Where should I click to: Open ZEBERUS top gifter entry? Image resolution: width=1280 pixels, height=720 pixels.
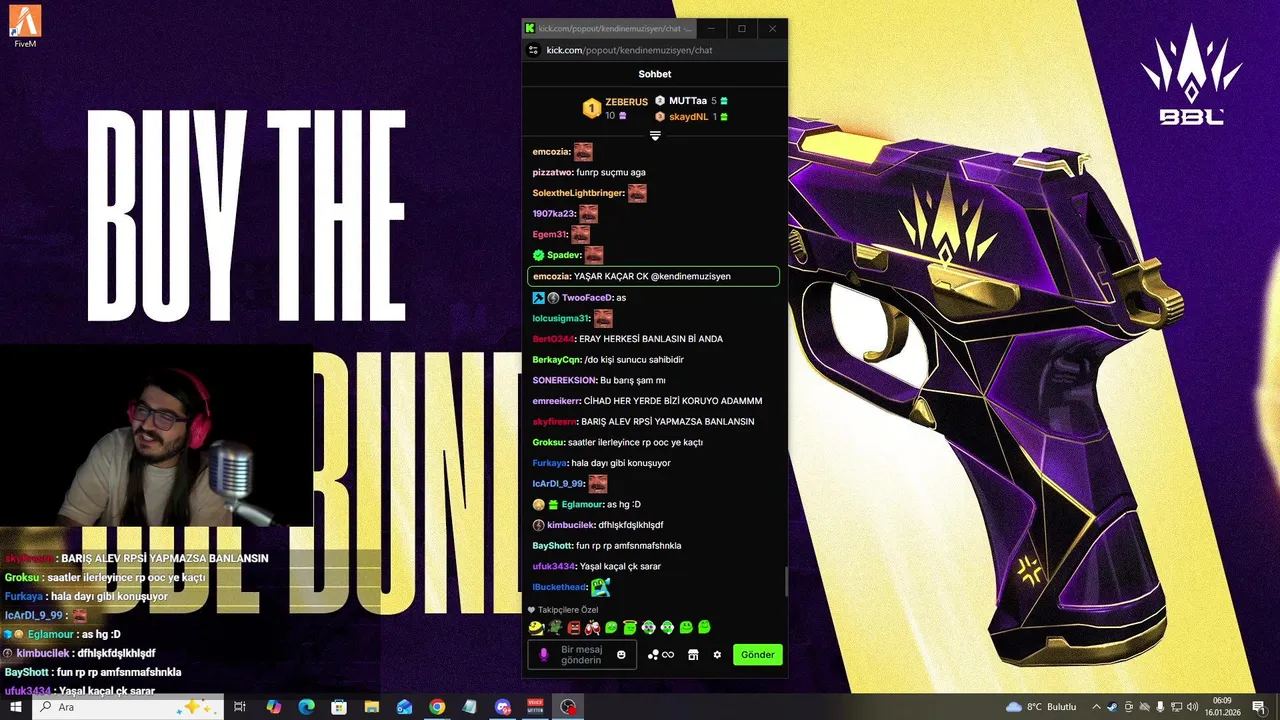(616, 108)
